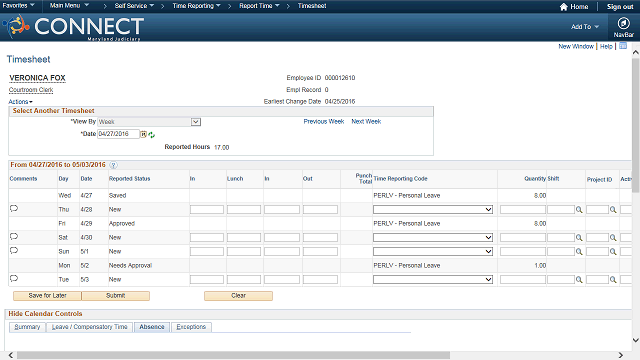Expand the Favorites menu
The width and height of the screenshot is (640, 360).
(x=18, y=6)
